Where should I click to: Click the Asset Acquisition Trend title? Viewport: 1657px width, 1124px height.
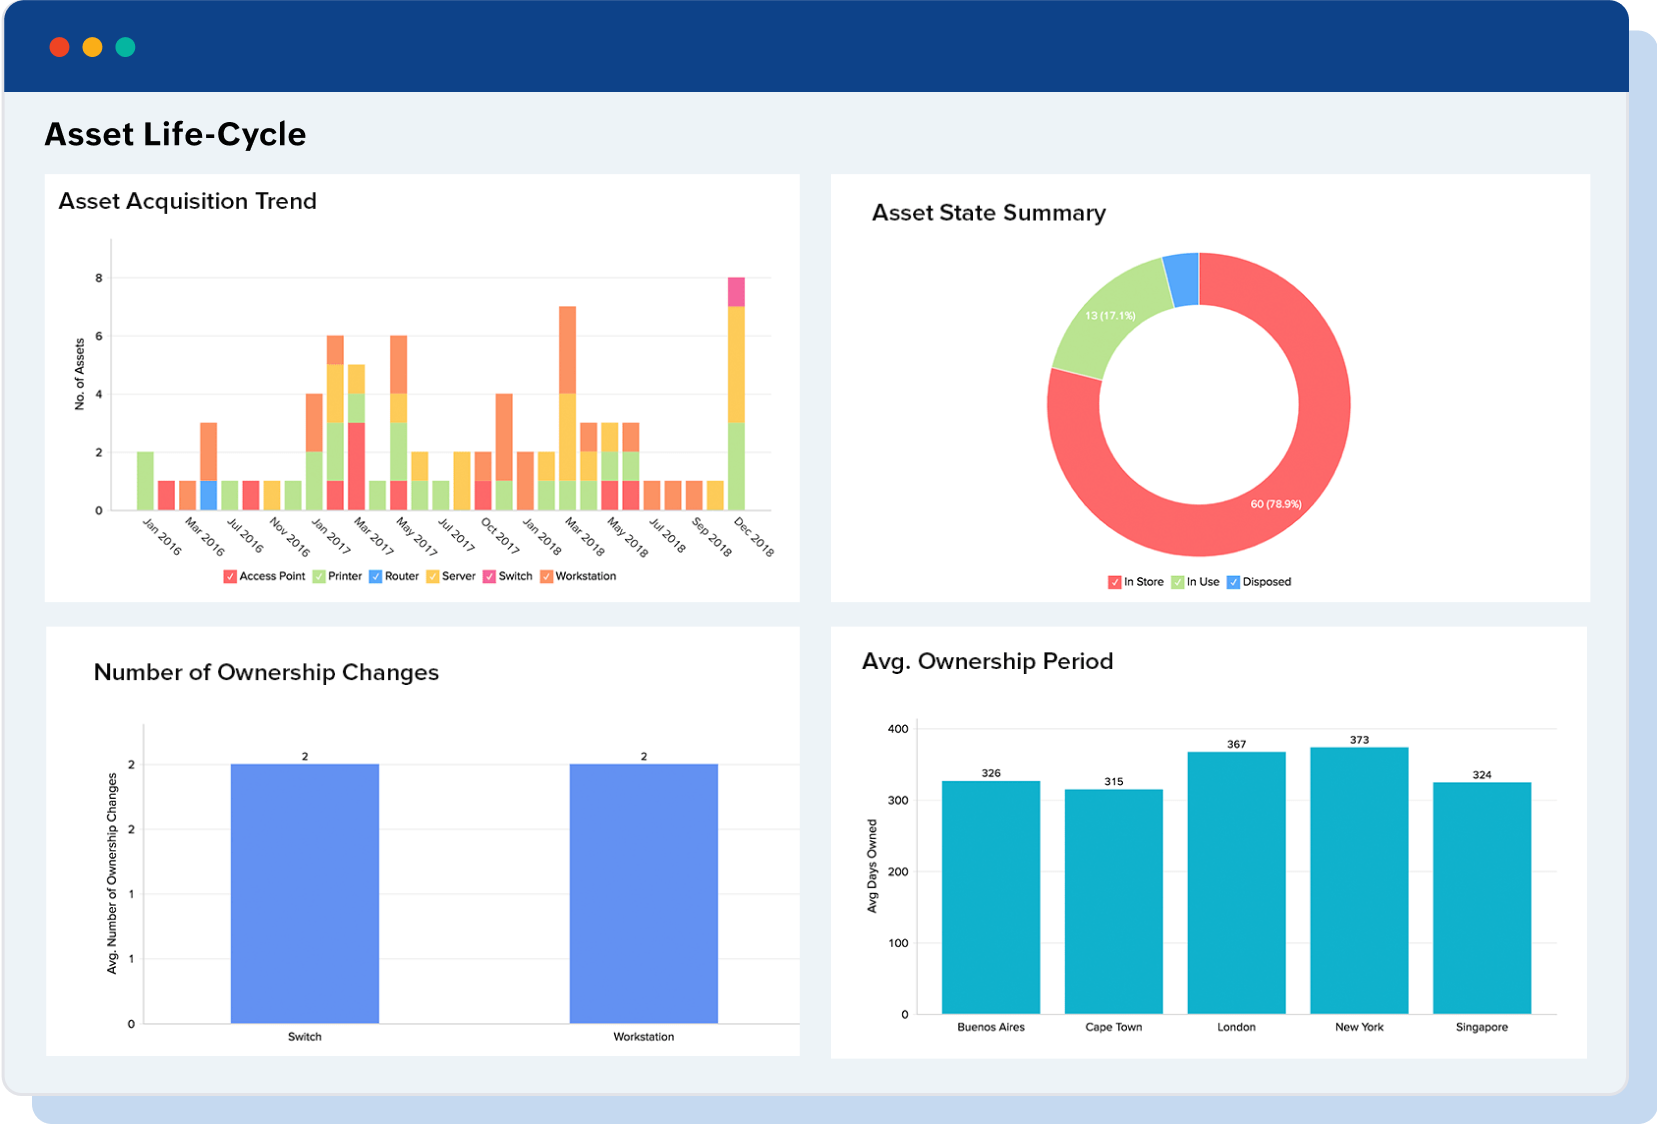(x=188, y=201)
